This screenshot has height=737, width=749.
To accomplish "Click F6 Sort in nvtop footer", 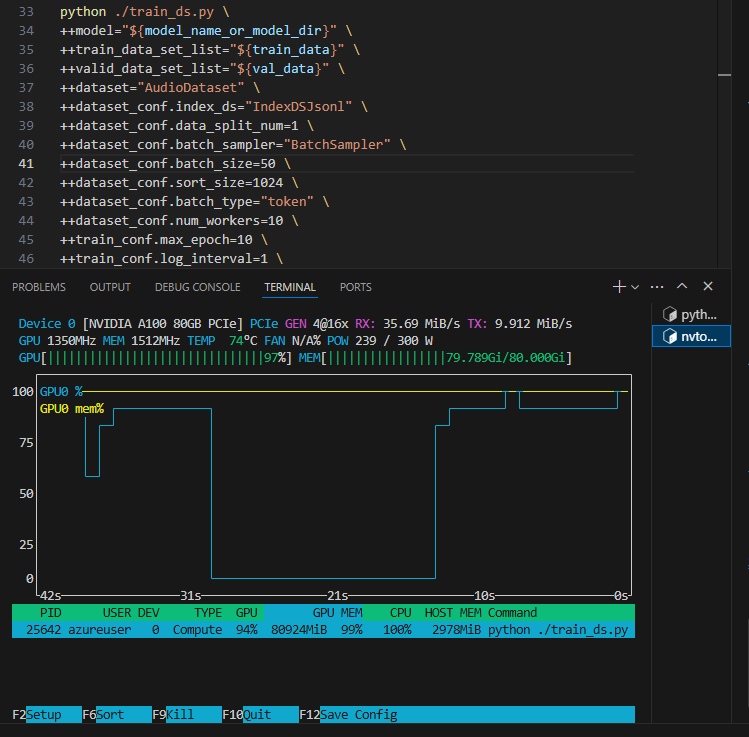I will click(x=110, y=715).
